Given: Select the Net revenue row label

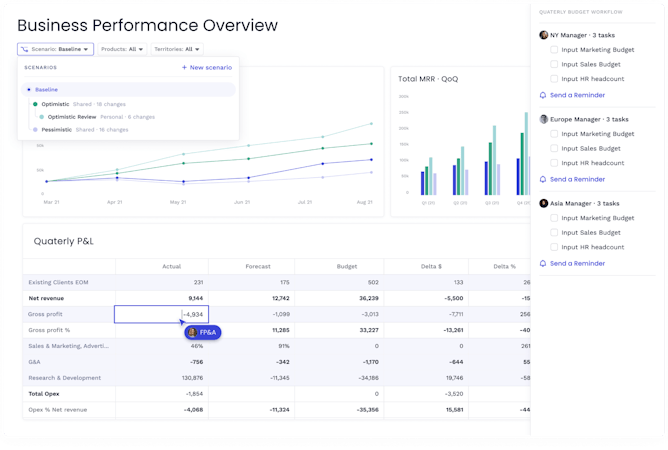Looking at the screenshot, I should tap(46, 298).
